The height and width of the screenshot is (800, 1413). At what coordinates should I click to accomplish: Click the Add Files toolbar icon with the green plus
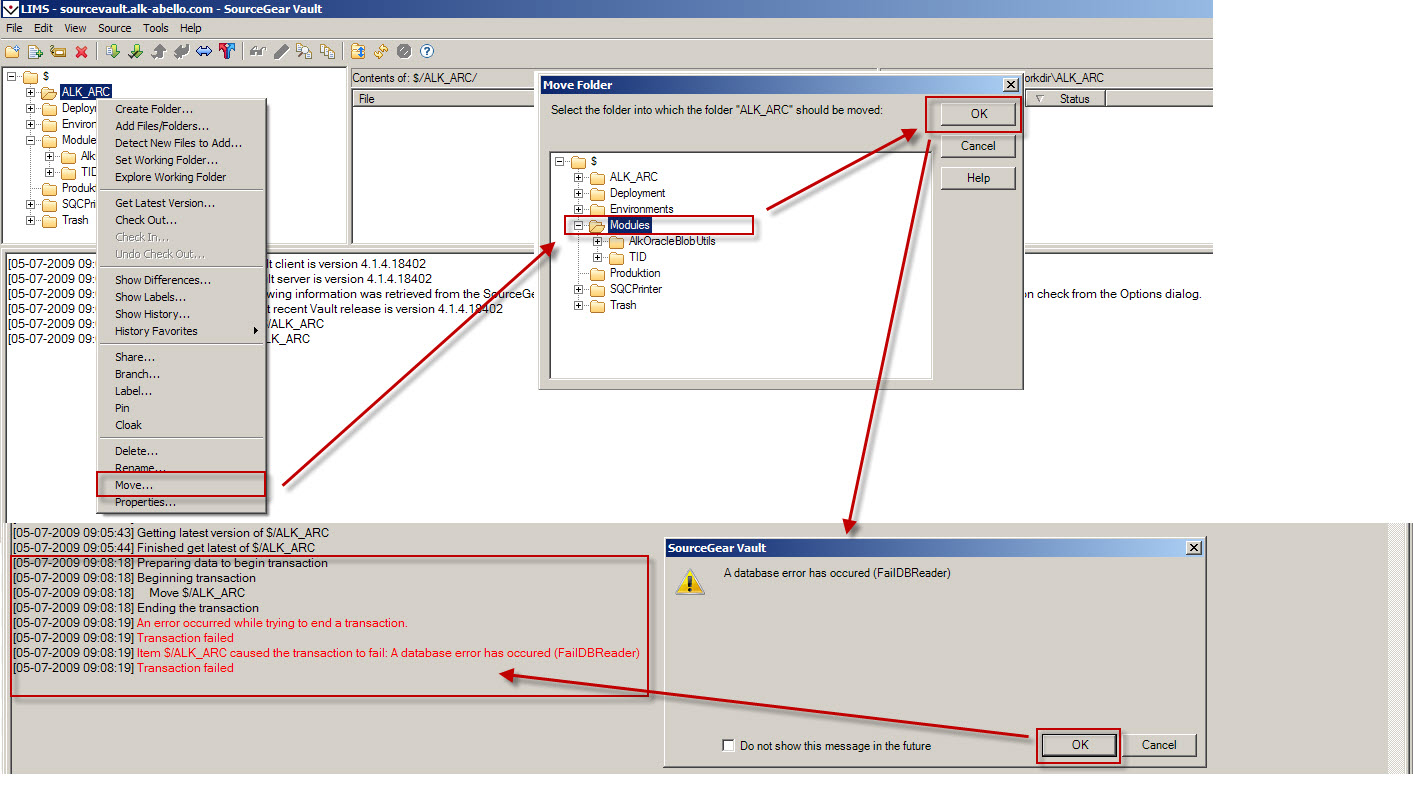(x=35, y=51)
